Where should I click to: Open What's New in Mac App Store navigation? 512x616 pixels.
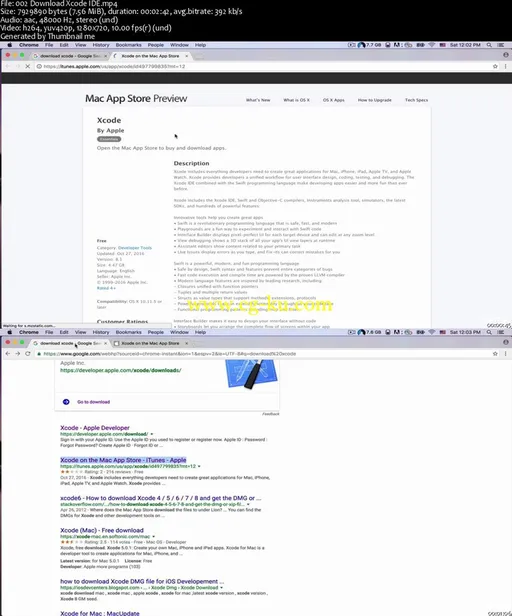258,100
